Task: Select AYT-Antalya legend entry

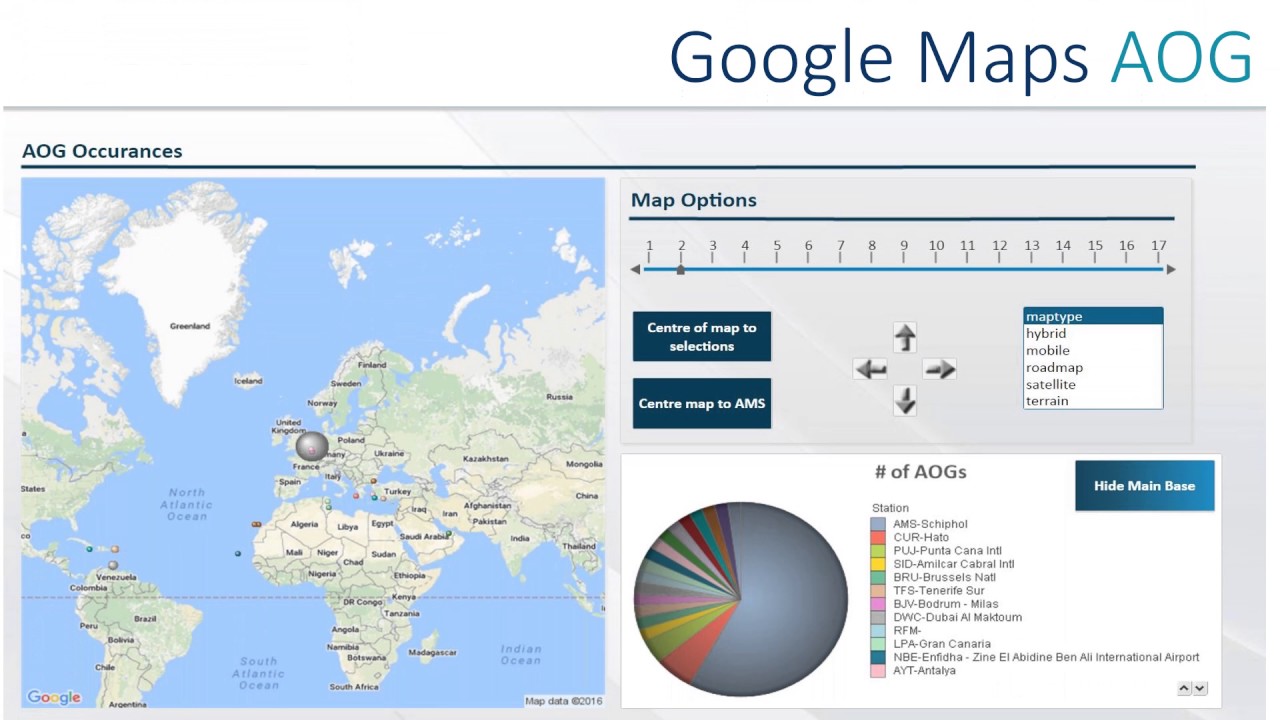Action: [924, 670]
